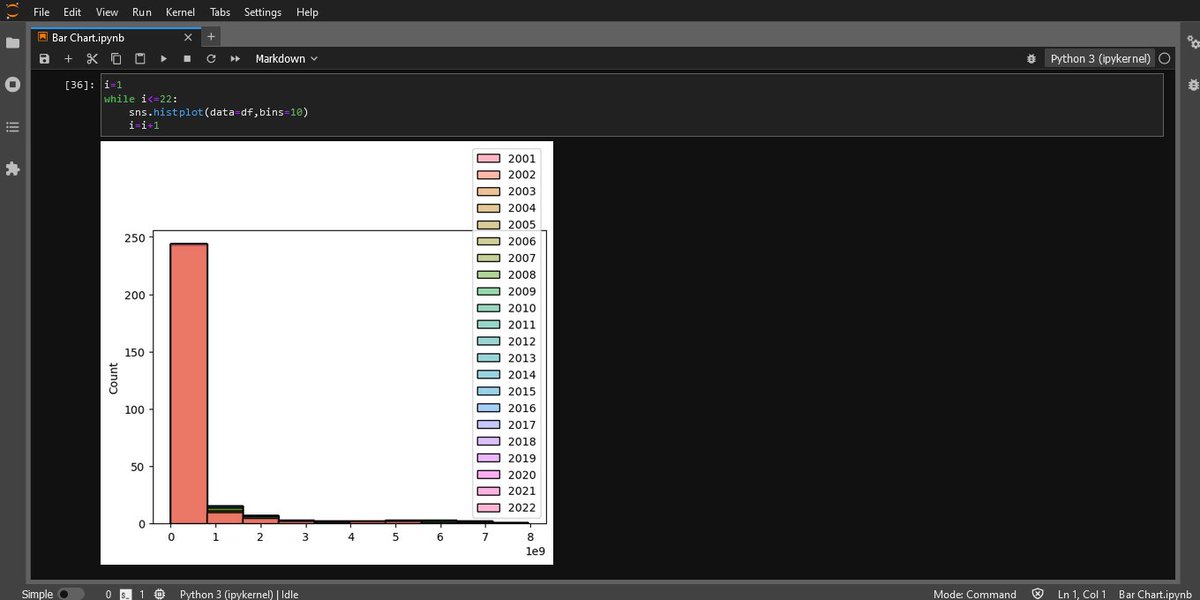The image size is (1200, 600).
Task: Insert a cell below with plus icon
Action: 68,59
